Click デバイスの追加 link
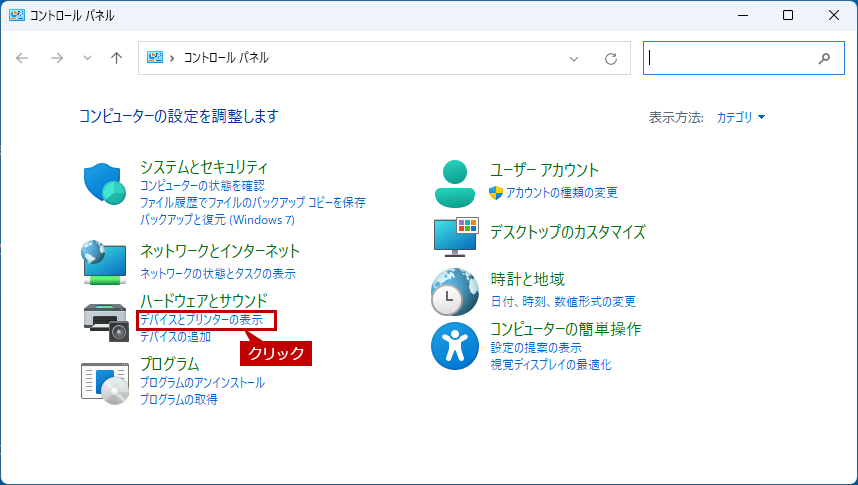This screenshot has height=485, width=858. pos(176,337)
